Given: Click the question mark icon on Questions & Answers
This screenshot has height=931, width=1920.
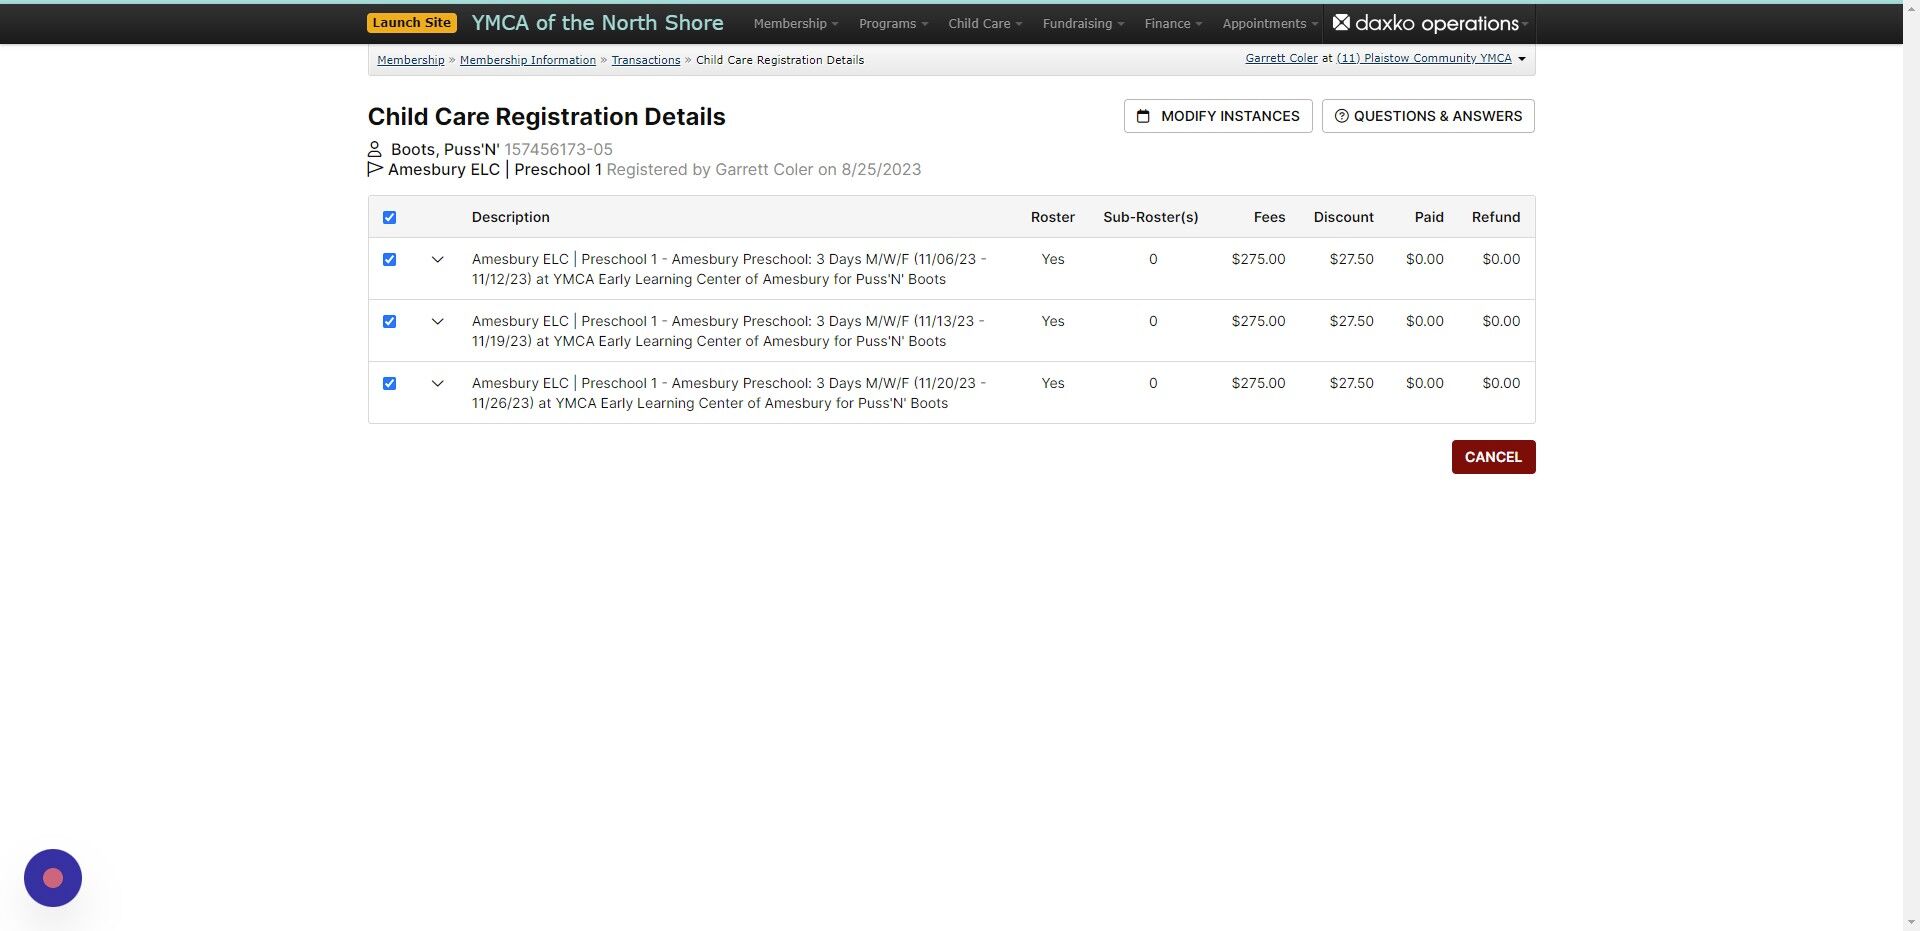Looking at the screenshot, I should coord(1342,116).
